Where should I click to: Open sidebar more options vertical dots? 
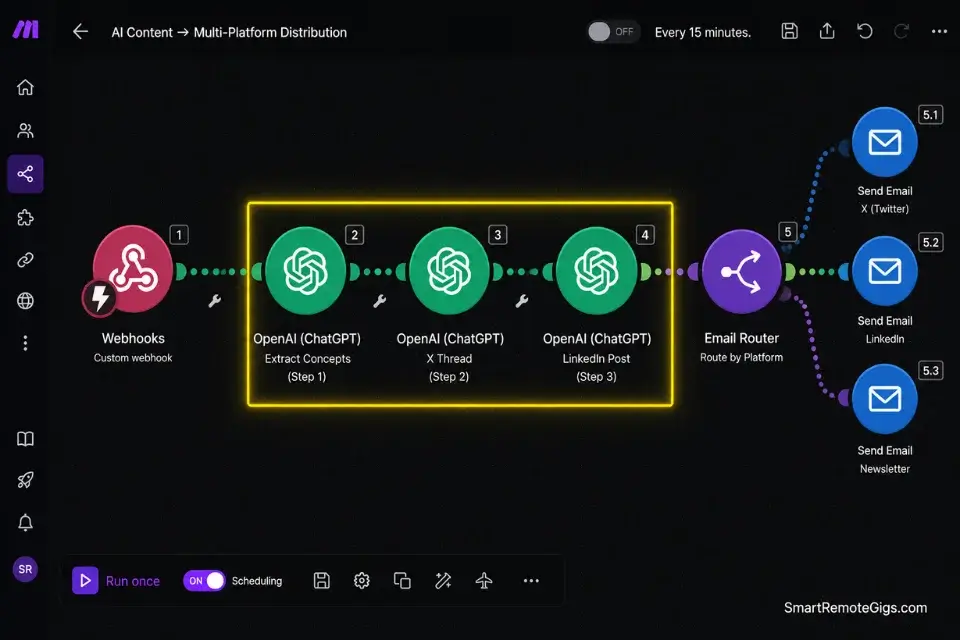point(25,343)
